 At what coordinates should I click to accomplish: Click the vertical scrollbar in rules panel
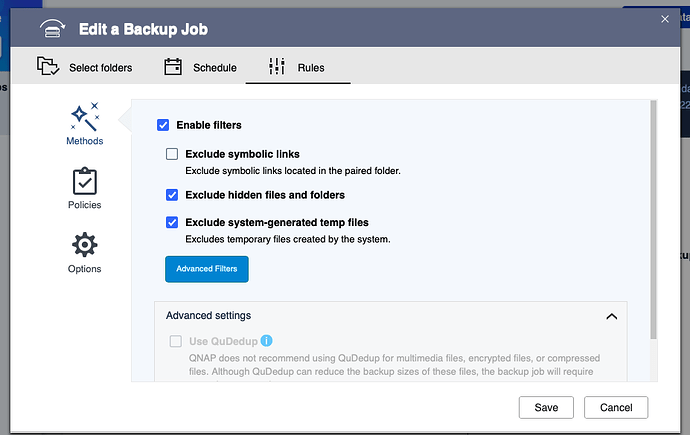point(653,220)
